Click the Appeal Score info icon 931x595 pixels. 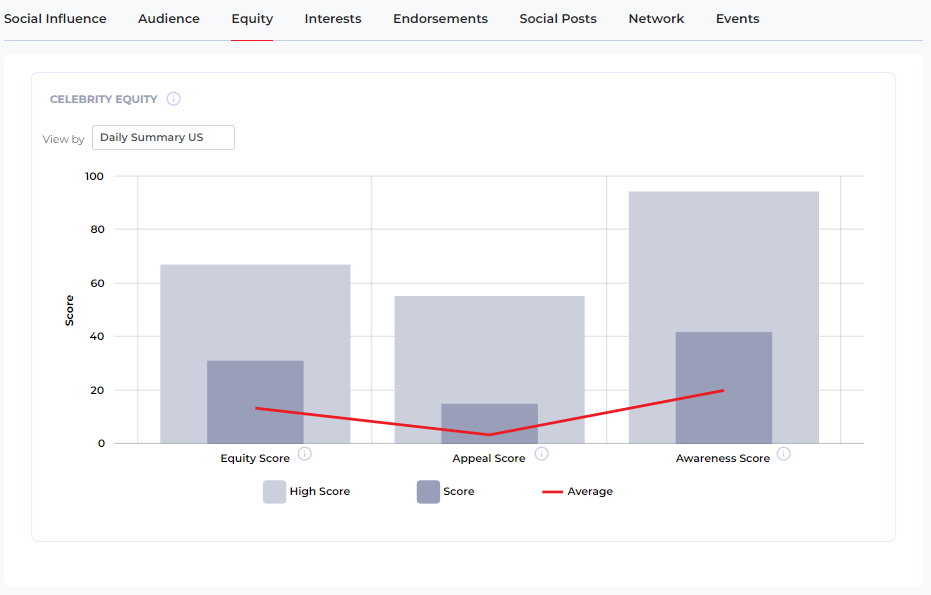click(542, 454)
